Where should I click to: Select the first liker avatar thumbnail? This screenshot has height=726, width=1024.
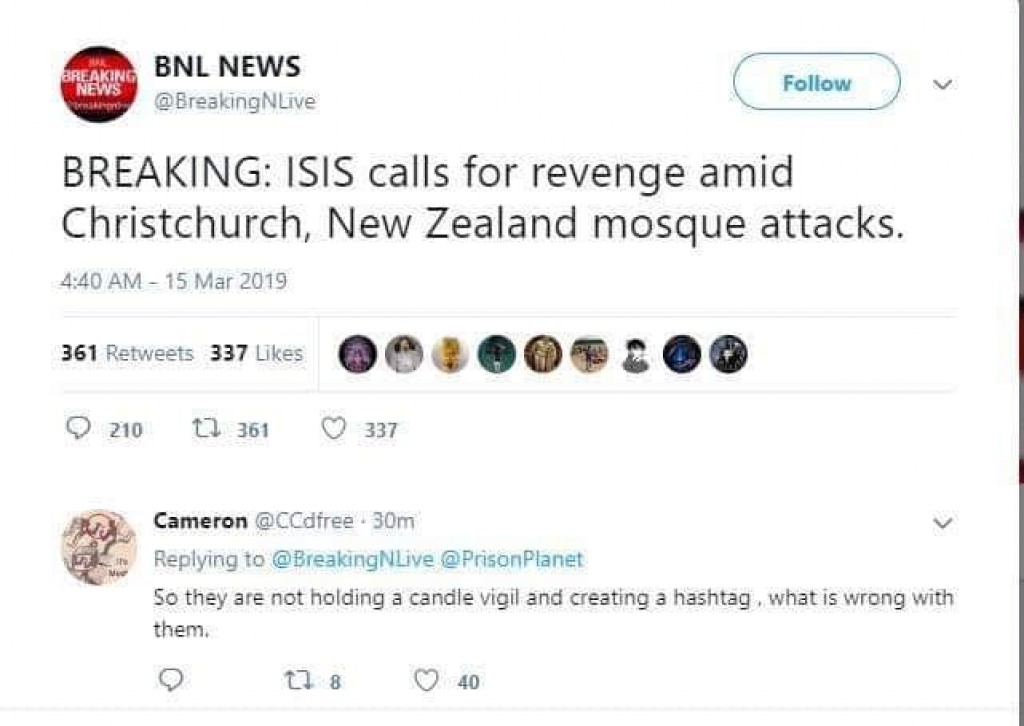tap(359, 354)
